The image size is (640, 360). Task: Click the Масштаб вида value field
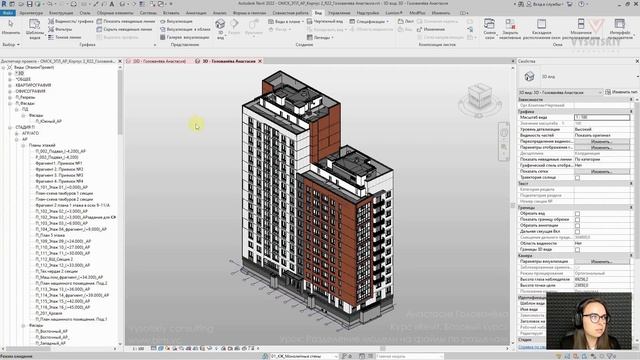coord(602,117)
